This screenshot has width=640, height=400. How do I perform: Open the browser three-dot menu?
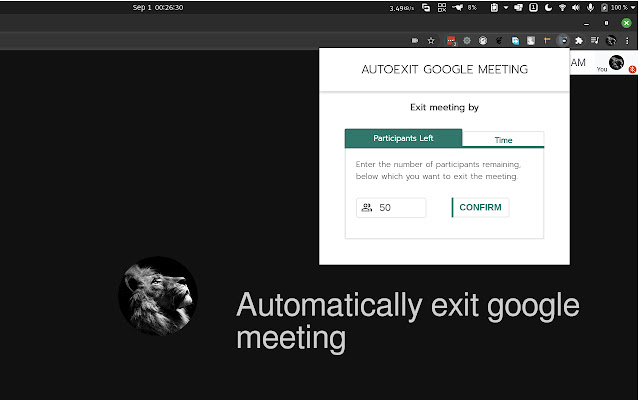pyautogui.click(x=627, y=40)
